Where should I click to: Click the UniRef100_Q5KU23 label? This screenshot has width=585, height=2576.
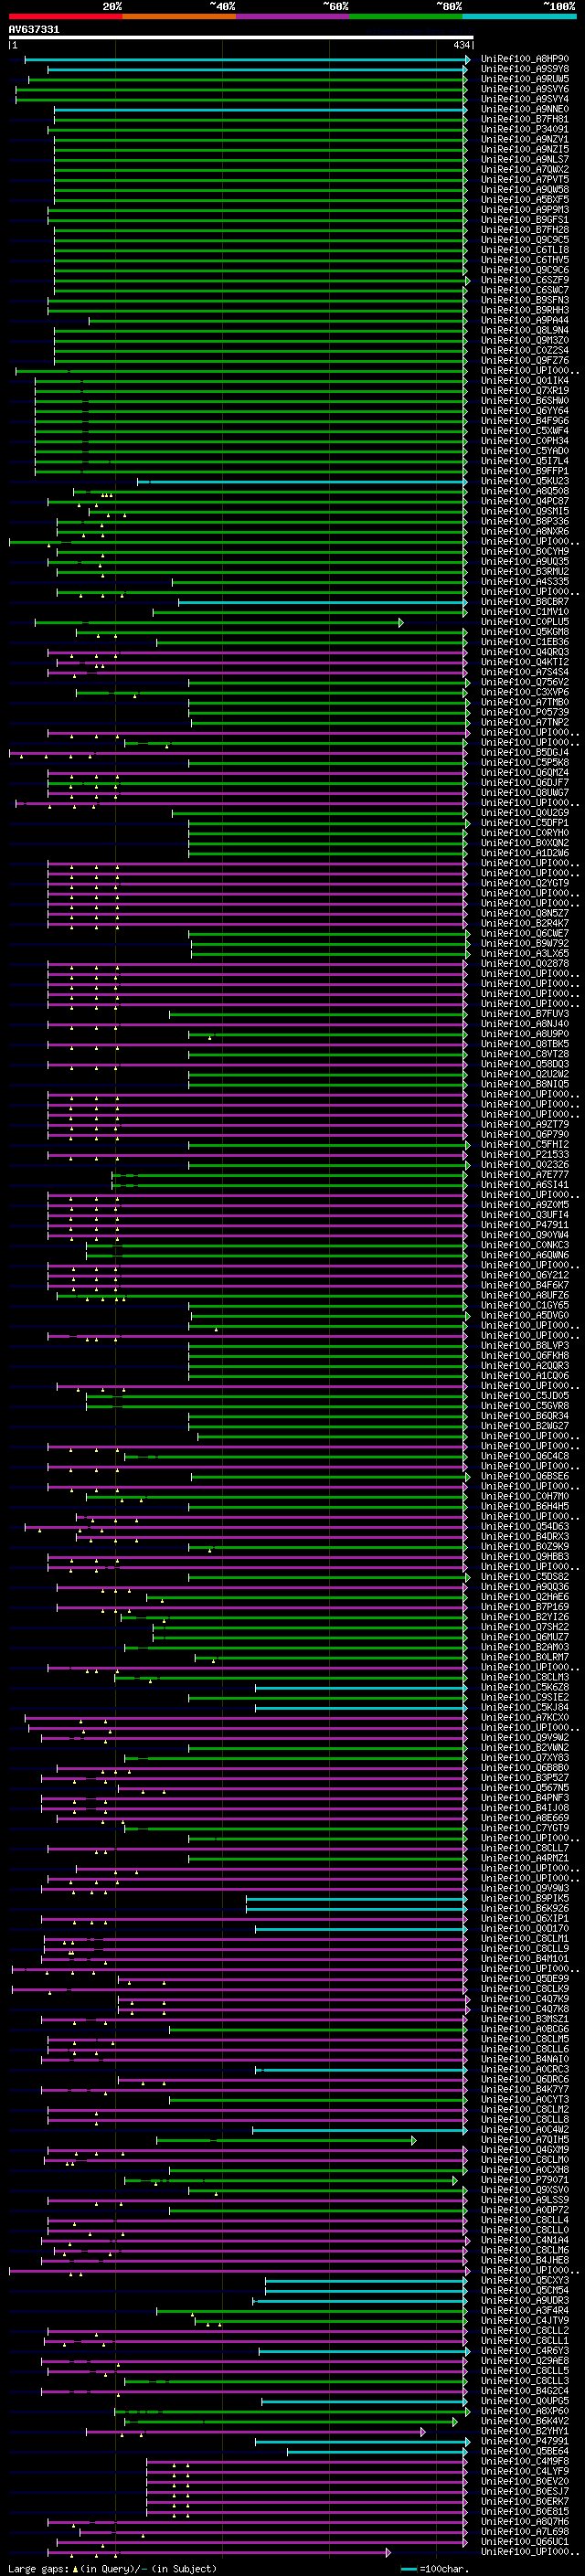[x=524, y=481]
